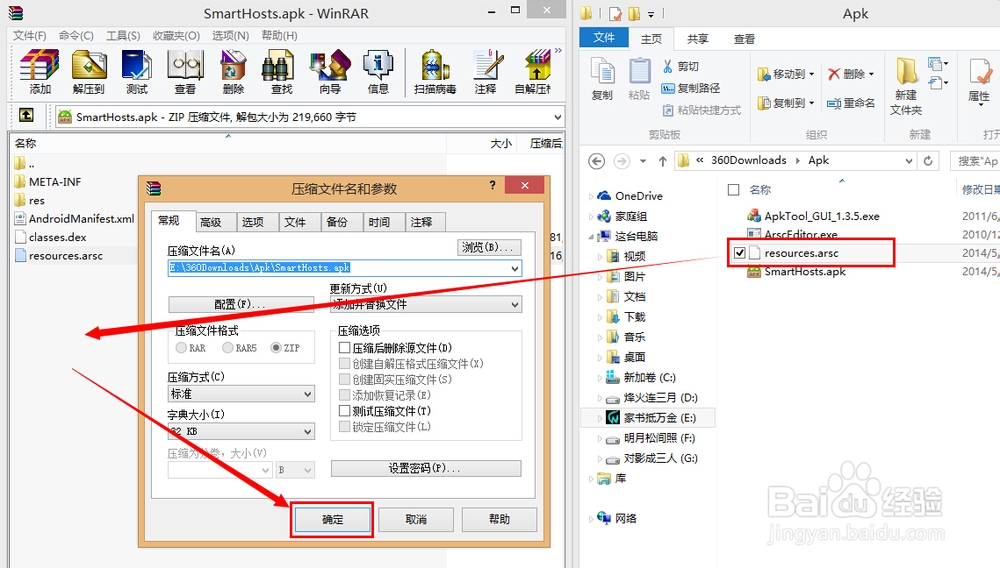Click the 剪切 (Cut) scissors in Explorer ribbon
This screenshot has height=568, width=1000.
(x=680, y=66)
